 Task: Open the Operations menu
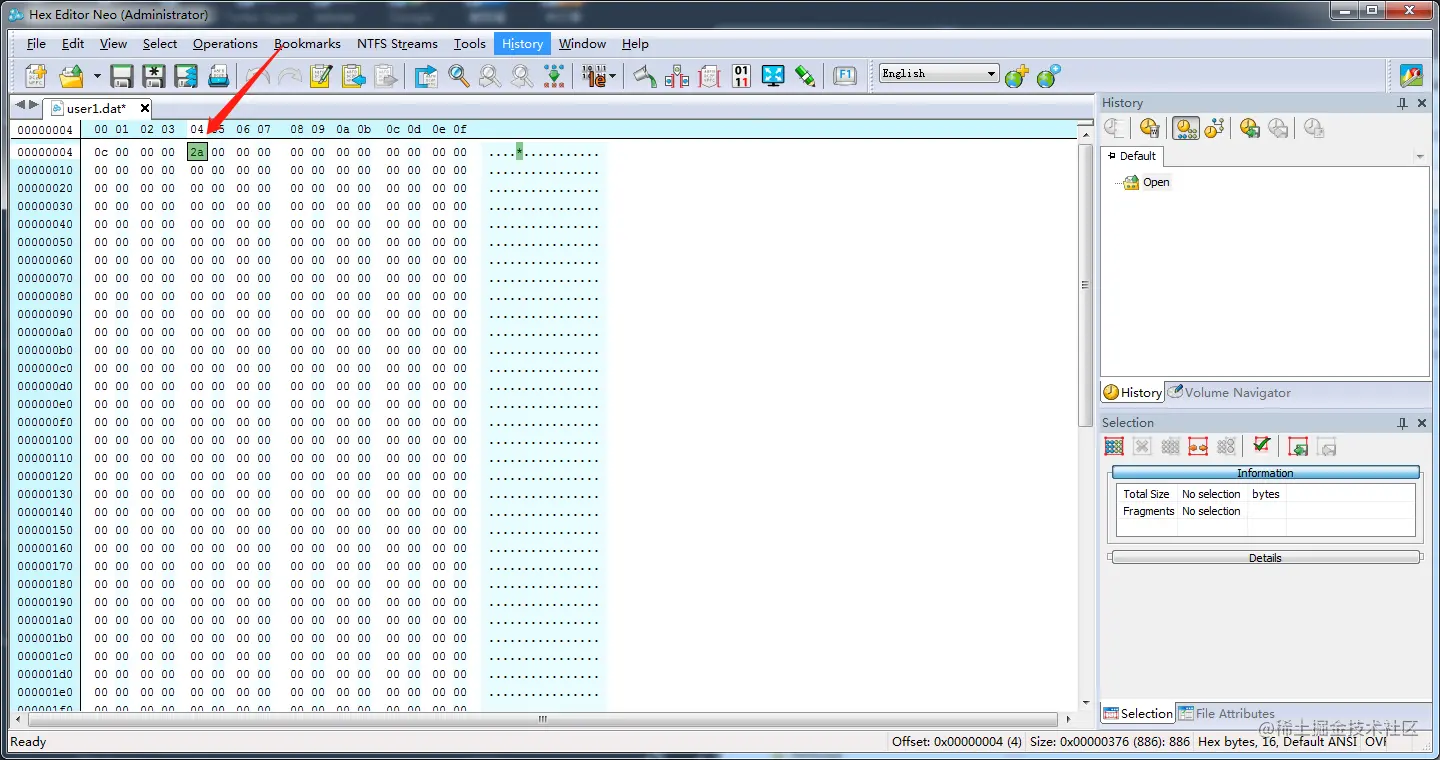(225, 43)
